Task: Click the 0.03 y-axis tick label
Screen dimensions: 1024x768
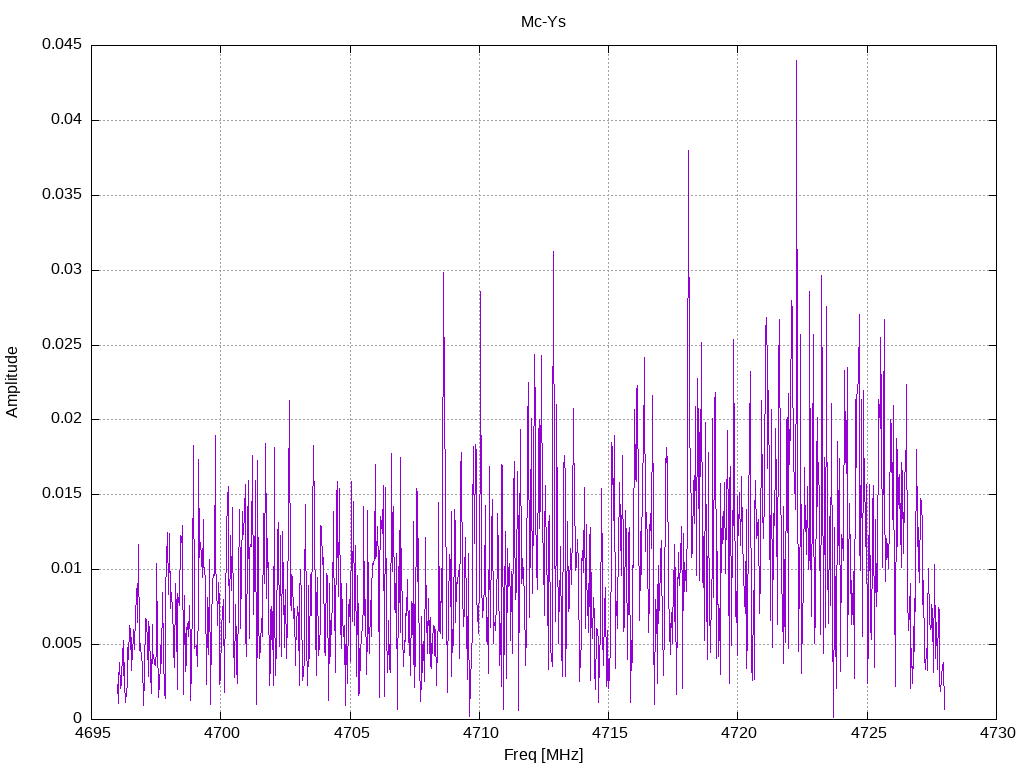Action: 66,269
